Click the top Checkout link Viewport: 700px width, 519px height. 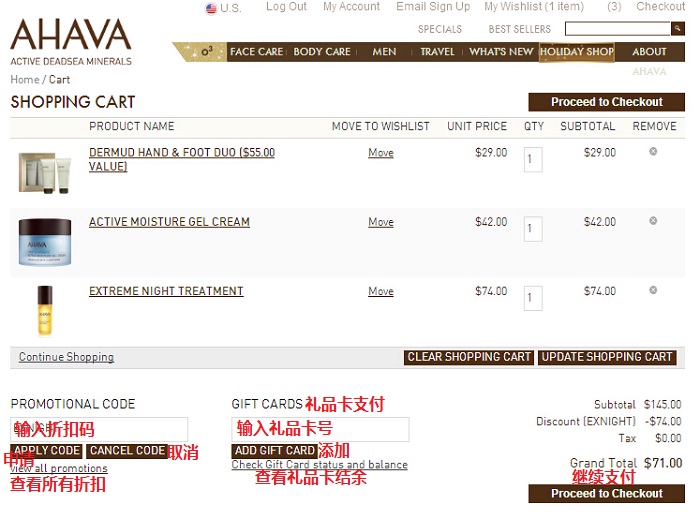click(x=660, y=7)
